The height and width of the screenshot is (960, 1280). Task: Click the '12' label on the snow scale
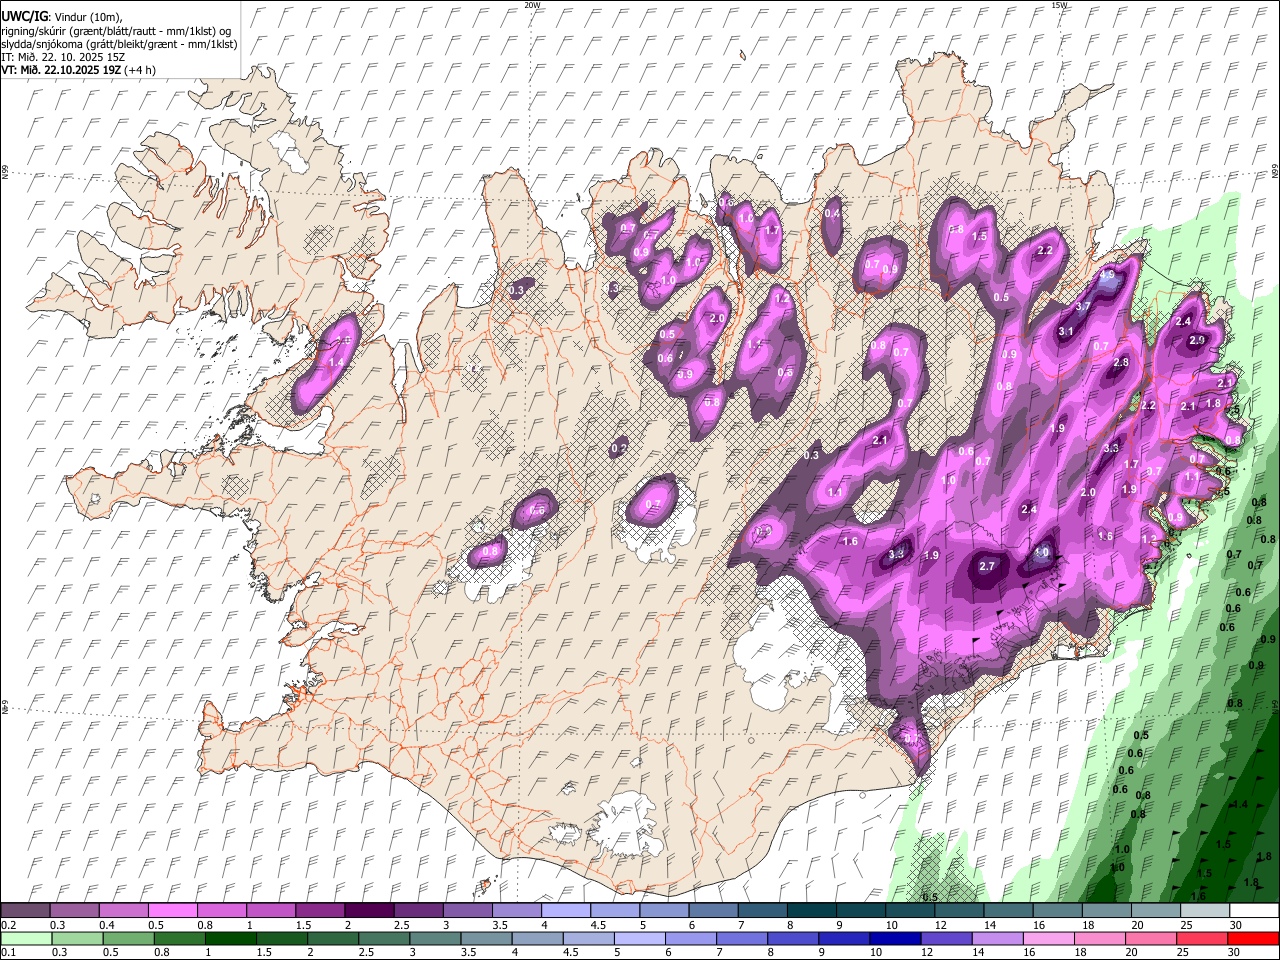940,926
